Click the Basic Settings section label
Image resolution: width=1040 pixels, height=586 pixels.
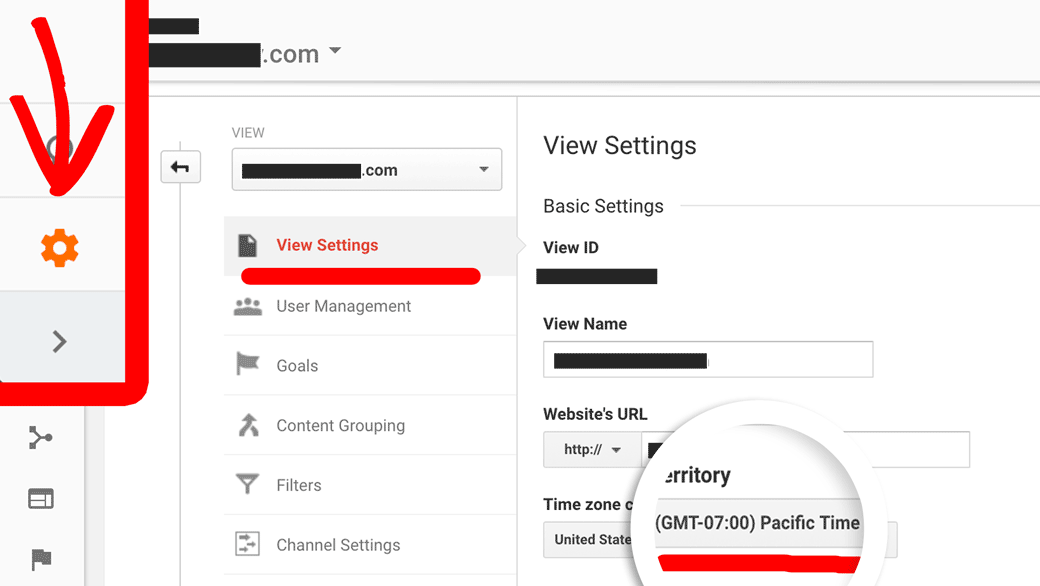click(603, 206)
